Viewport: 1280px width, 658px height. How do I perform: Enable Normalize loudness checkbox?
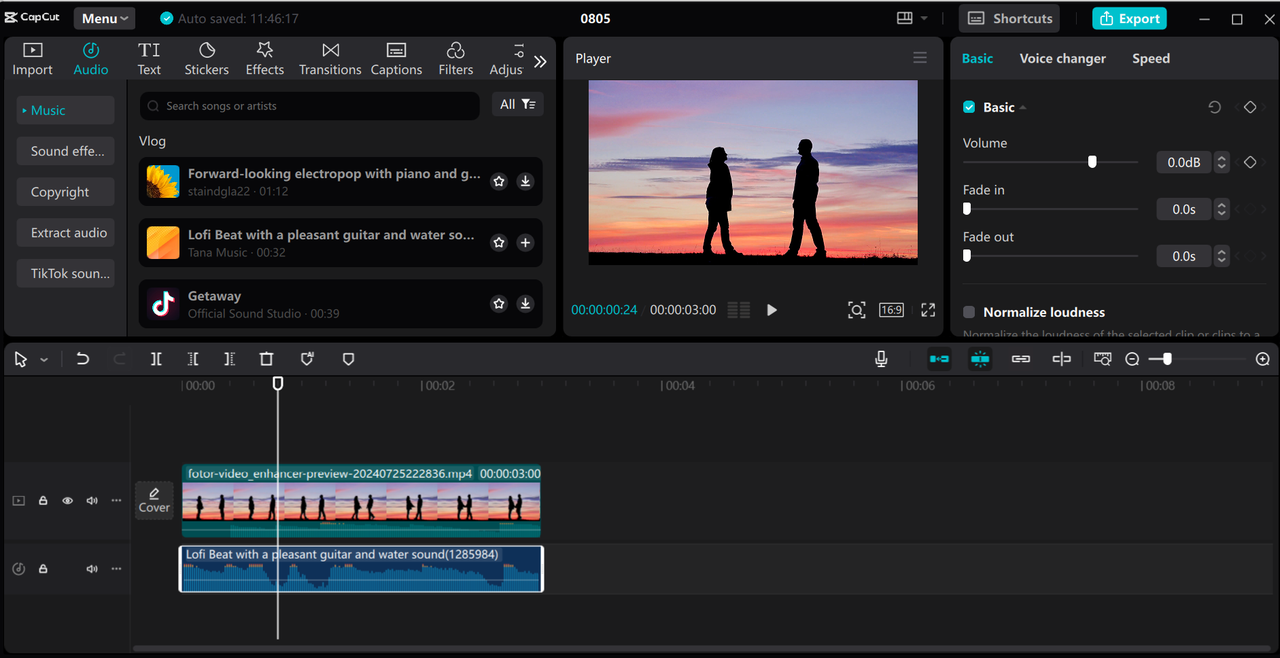(x=969, y=312)
